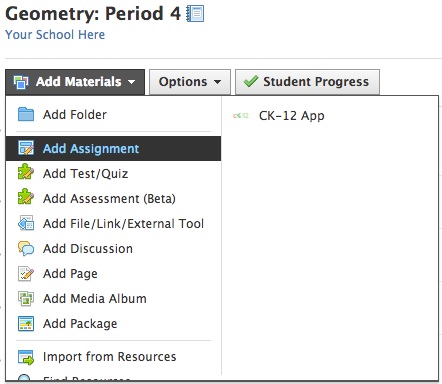Image resolution: width=442 pixels, height=384 pixels.
Task: Click the Add Package icon
Action: click(26, 323)
